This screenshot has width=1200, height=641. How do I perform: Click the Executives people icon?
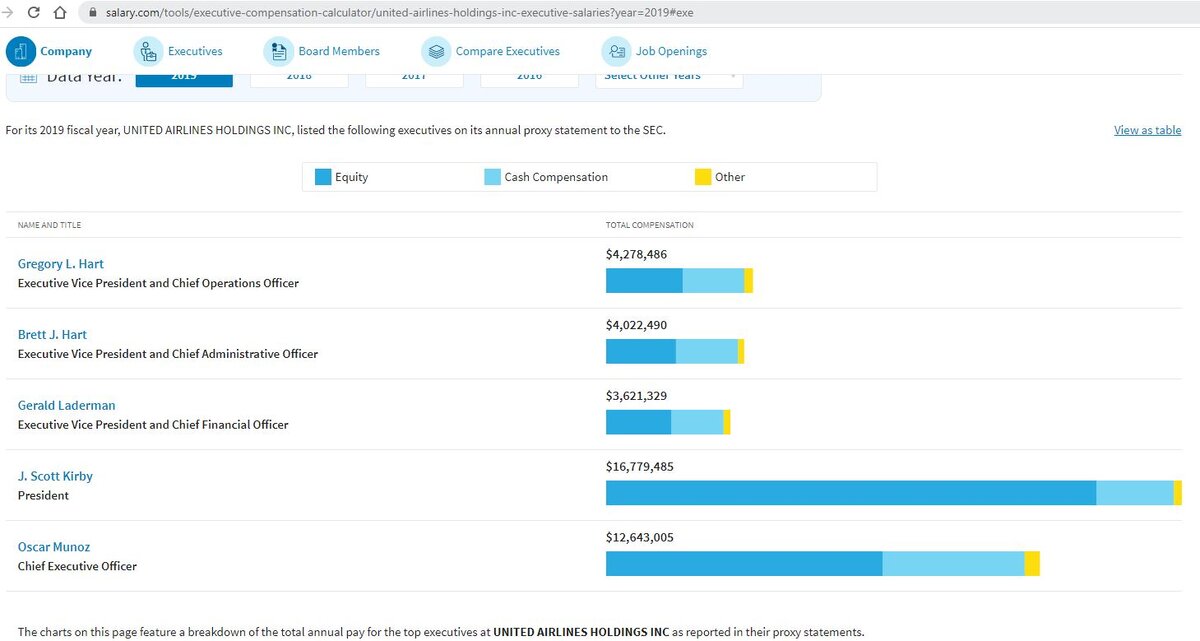tap(148, 51)
